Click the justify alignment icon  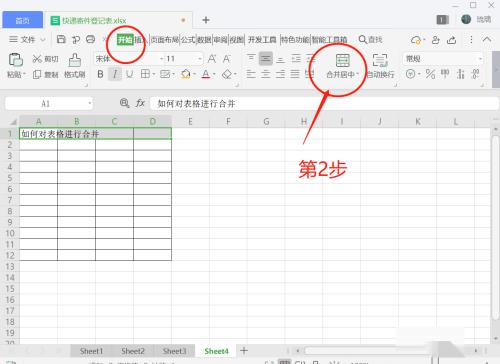coord(295,74)
